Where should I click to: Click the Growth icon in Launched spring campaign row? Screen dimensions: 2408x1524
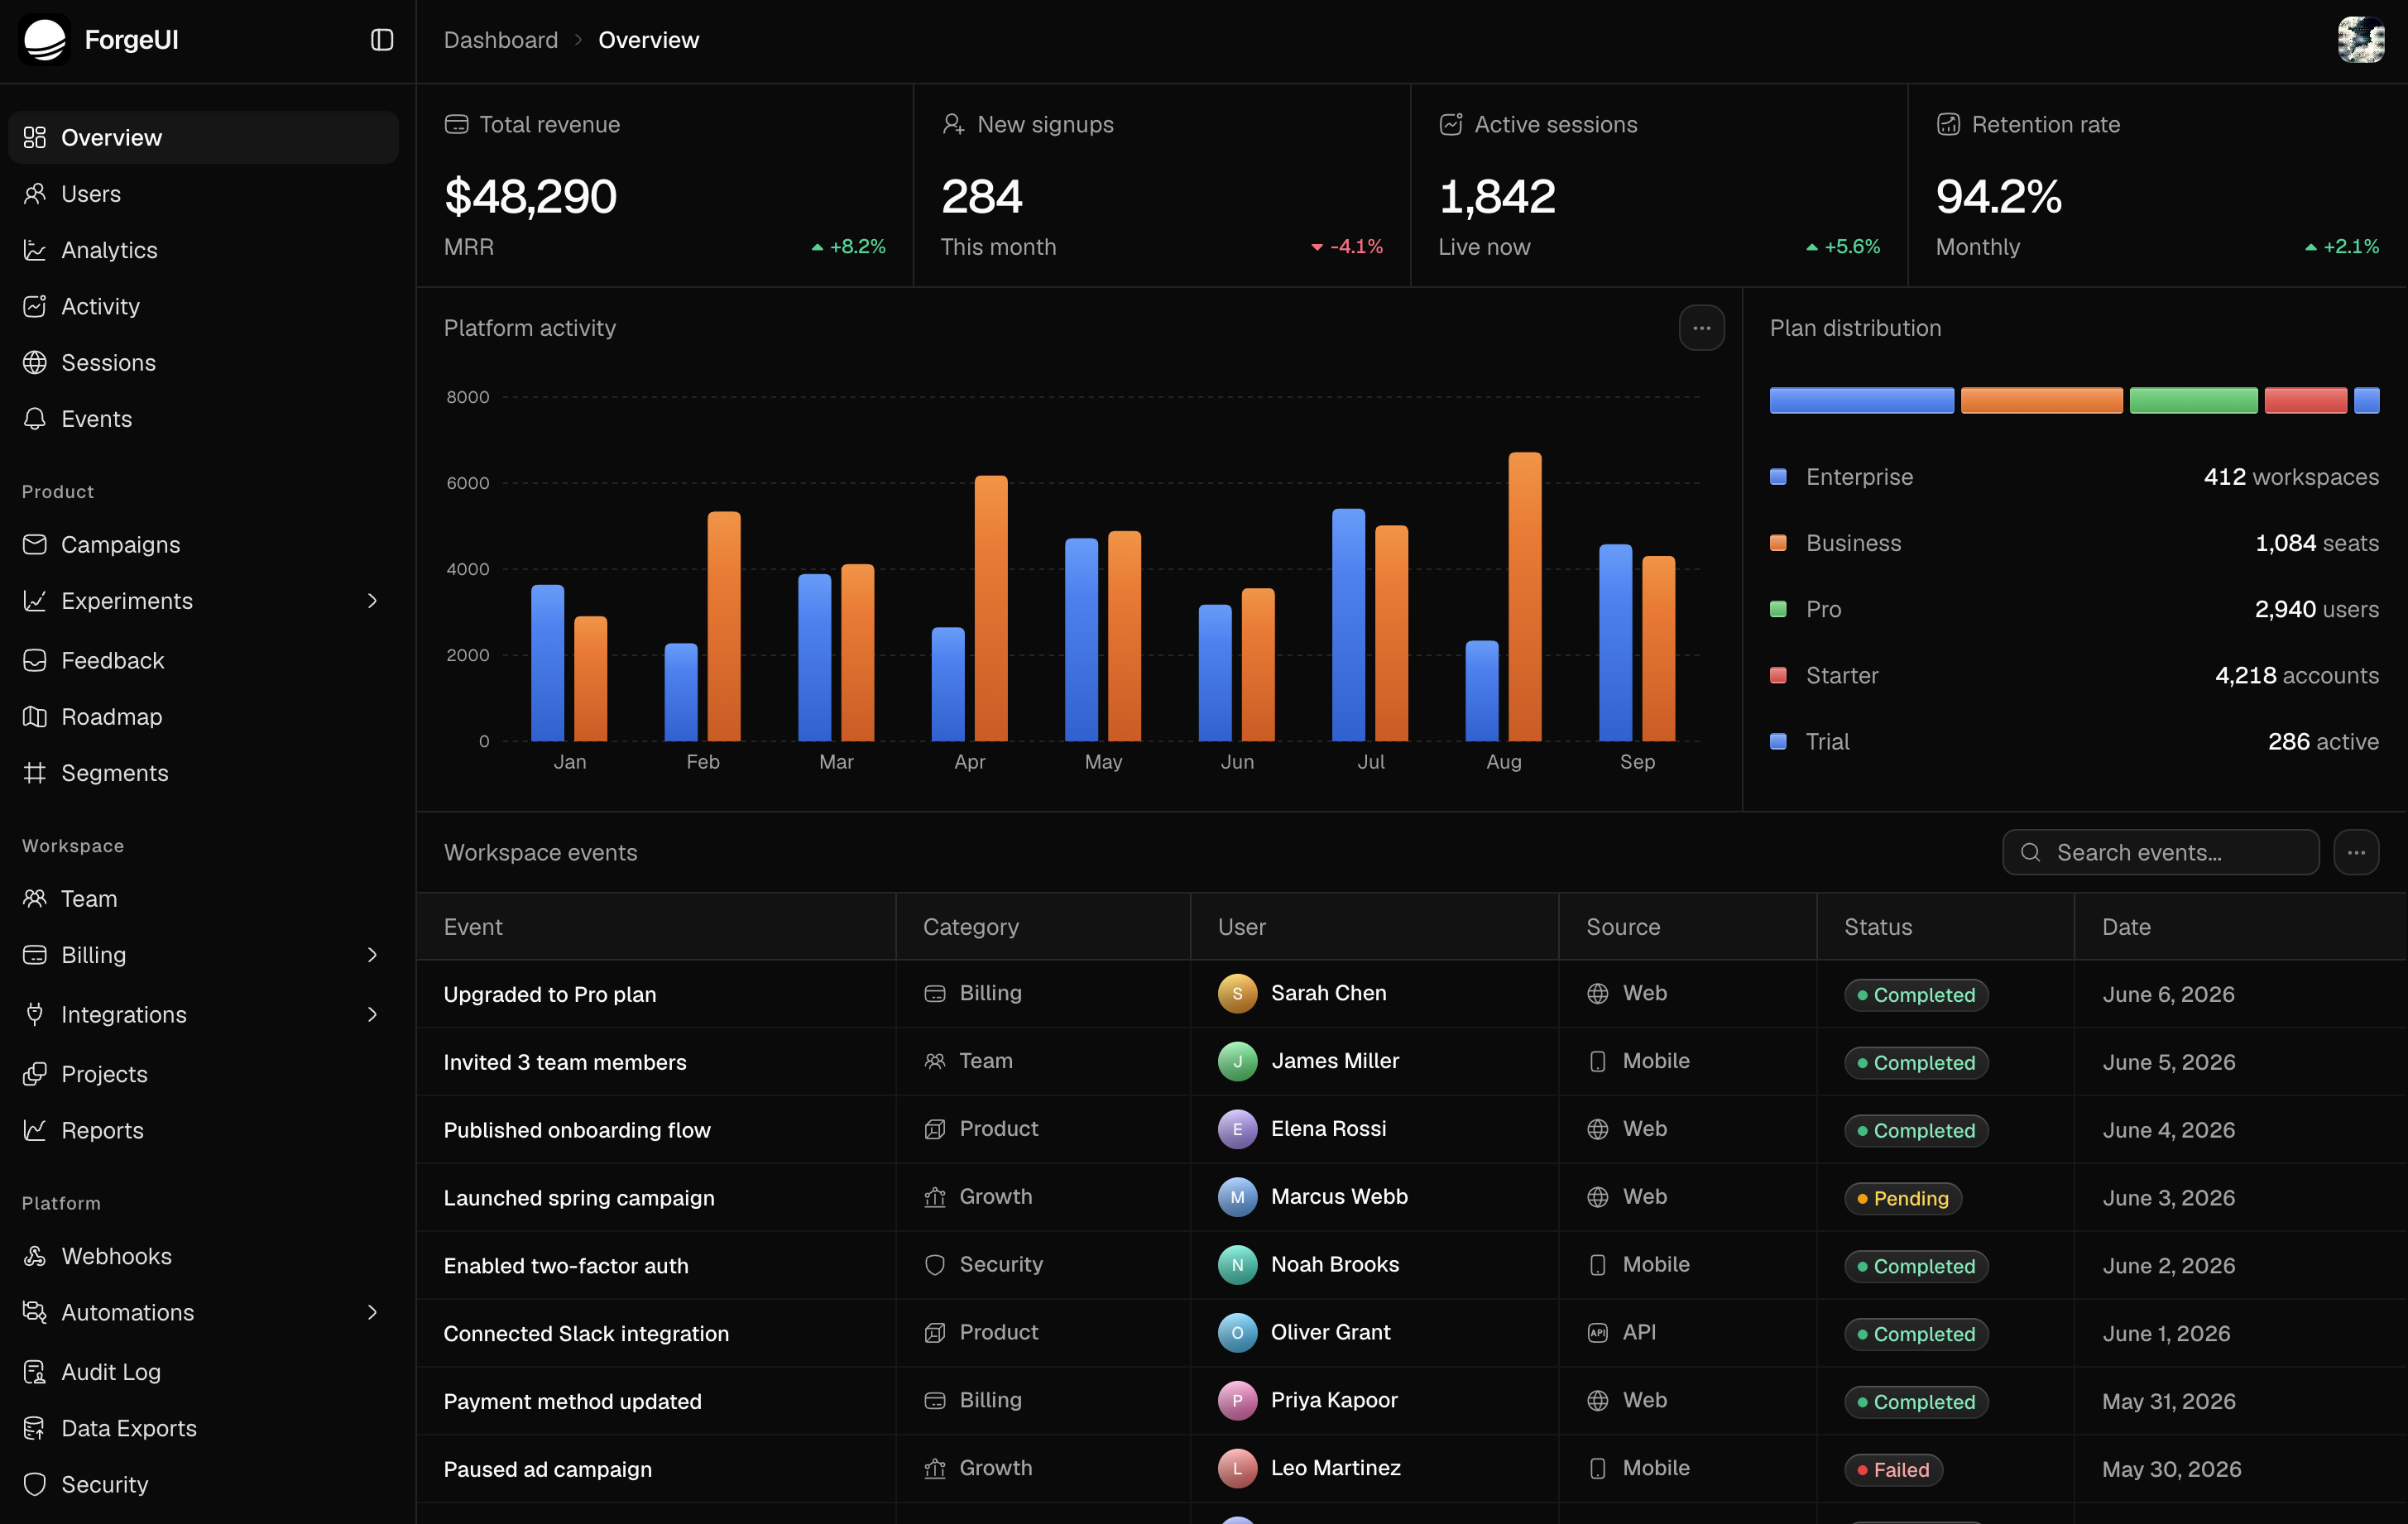click(x=934, y=1197)
